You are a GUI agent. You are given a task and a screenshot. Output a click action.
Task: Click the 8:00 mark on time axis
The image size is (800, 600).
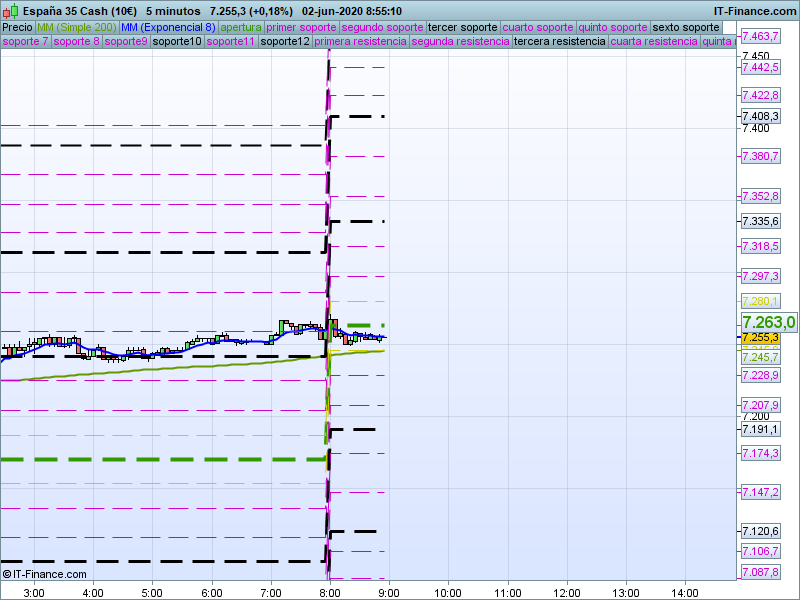(329, 592)
